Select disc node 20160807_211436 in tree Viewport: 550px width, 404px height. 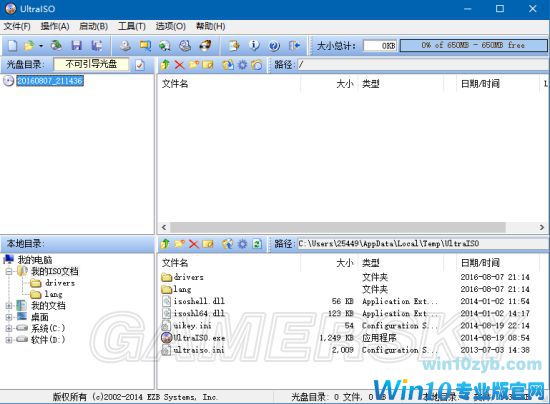coord(50,81)
